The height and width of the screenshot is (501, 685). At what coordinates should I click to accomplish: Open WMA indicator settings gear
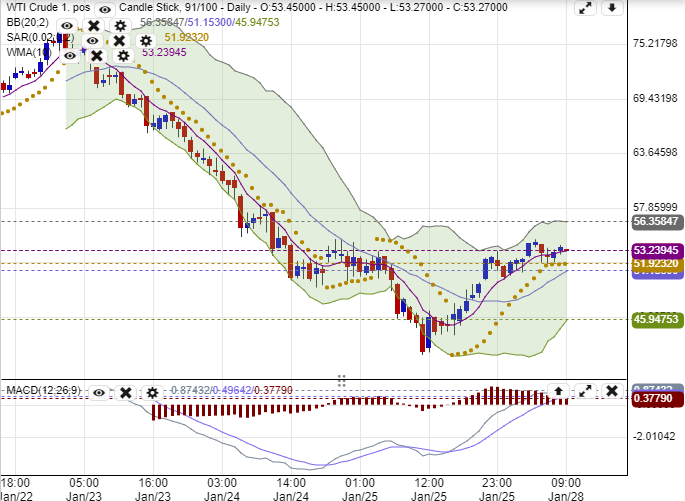[x=123, y=56]
